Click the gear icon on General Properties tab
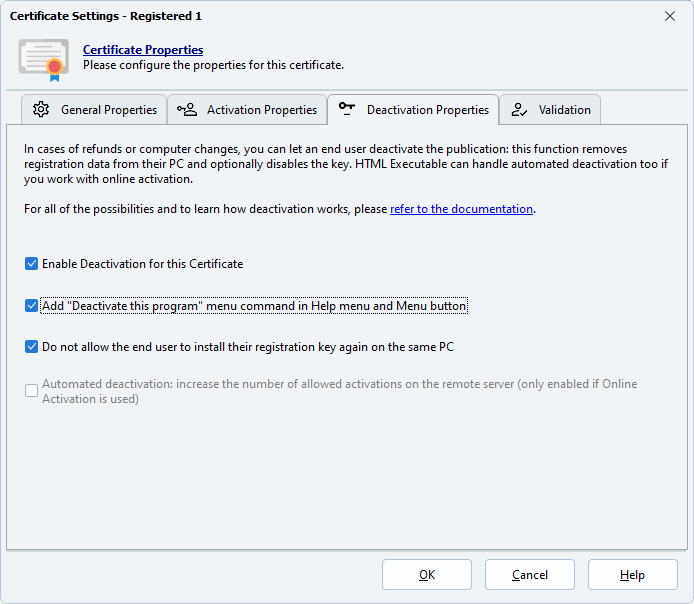694x604 pixels. click(x=41, y=110)
